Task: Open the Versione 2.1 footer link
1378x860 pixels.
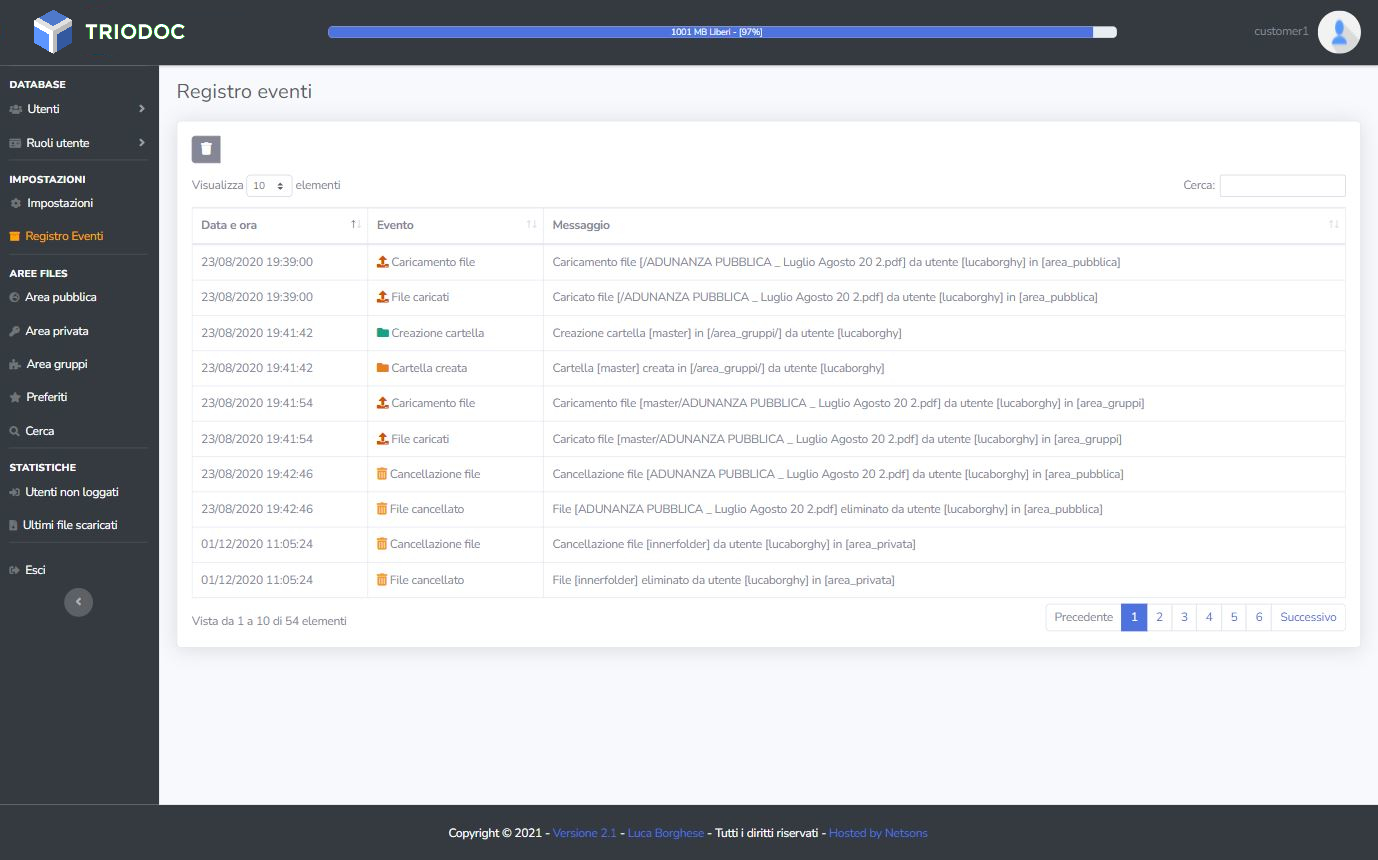Action: point(585,833)
